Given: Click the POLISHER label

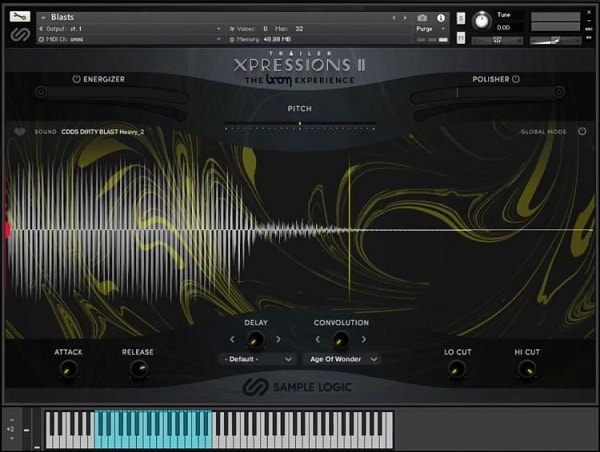Looking at the screenshot, I should point(491,79).
